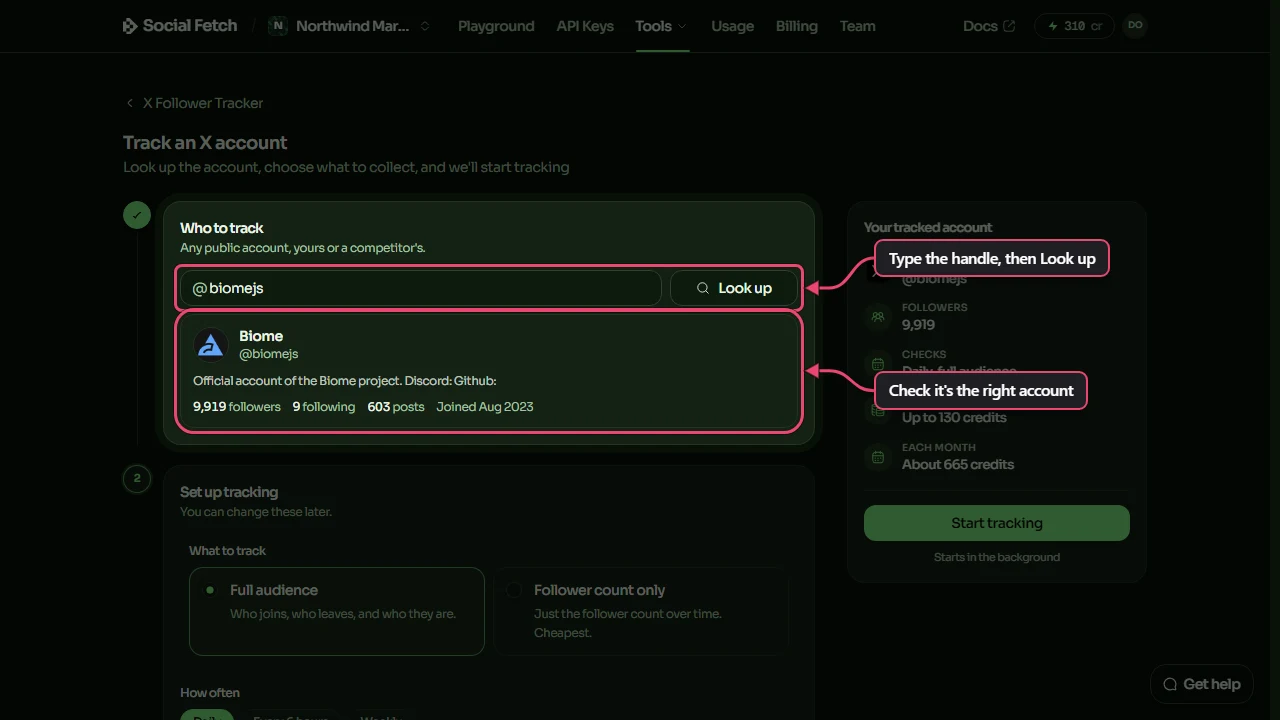The width and height of the screenshot is (1280, 720).
Task: Click the Look up button
Action: point(735,288)
